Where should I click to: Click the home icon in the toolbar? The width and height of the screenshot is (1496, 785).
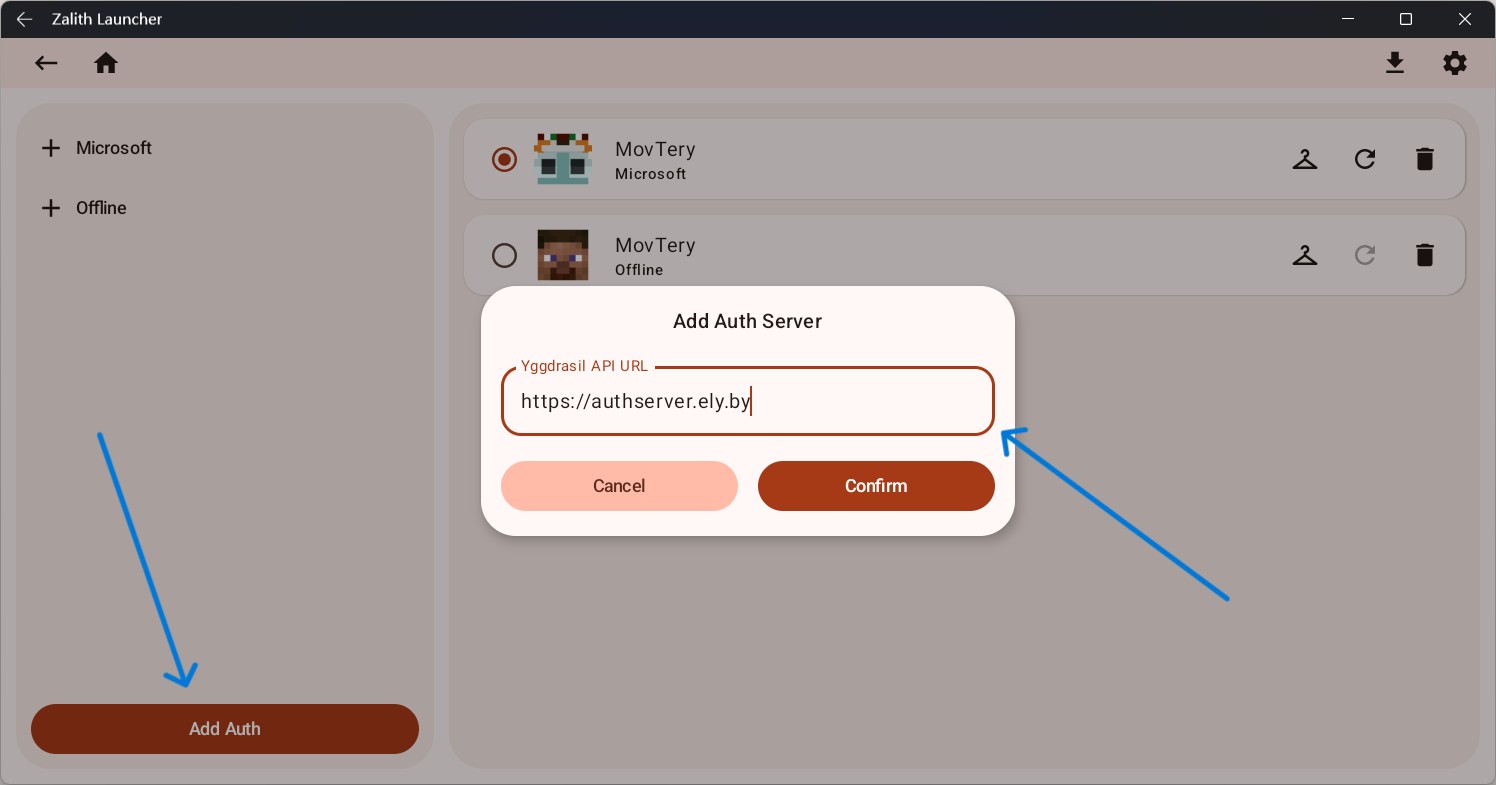point(106,62)
